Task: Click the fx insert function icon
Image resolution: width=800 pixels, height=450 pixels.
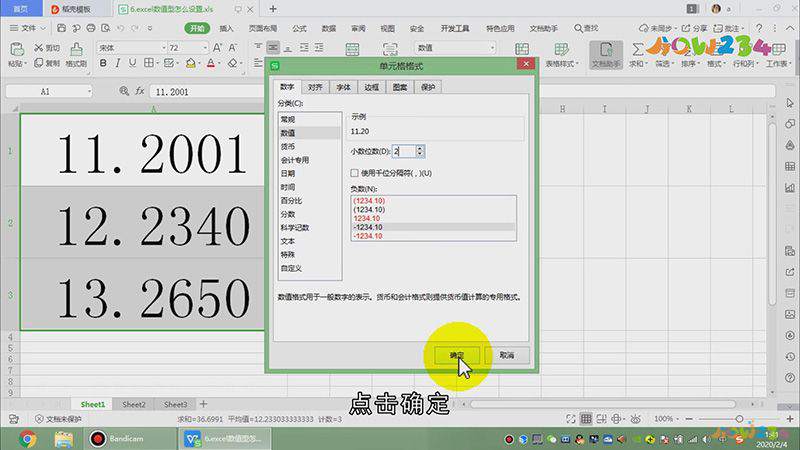Action: pyautogui.click(x=140, y=91)
